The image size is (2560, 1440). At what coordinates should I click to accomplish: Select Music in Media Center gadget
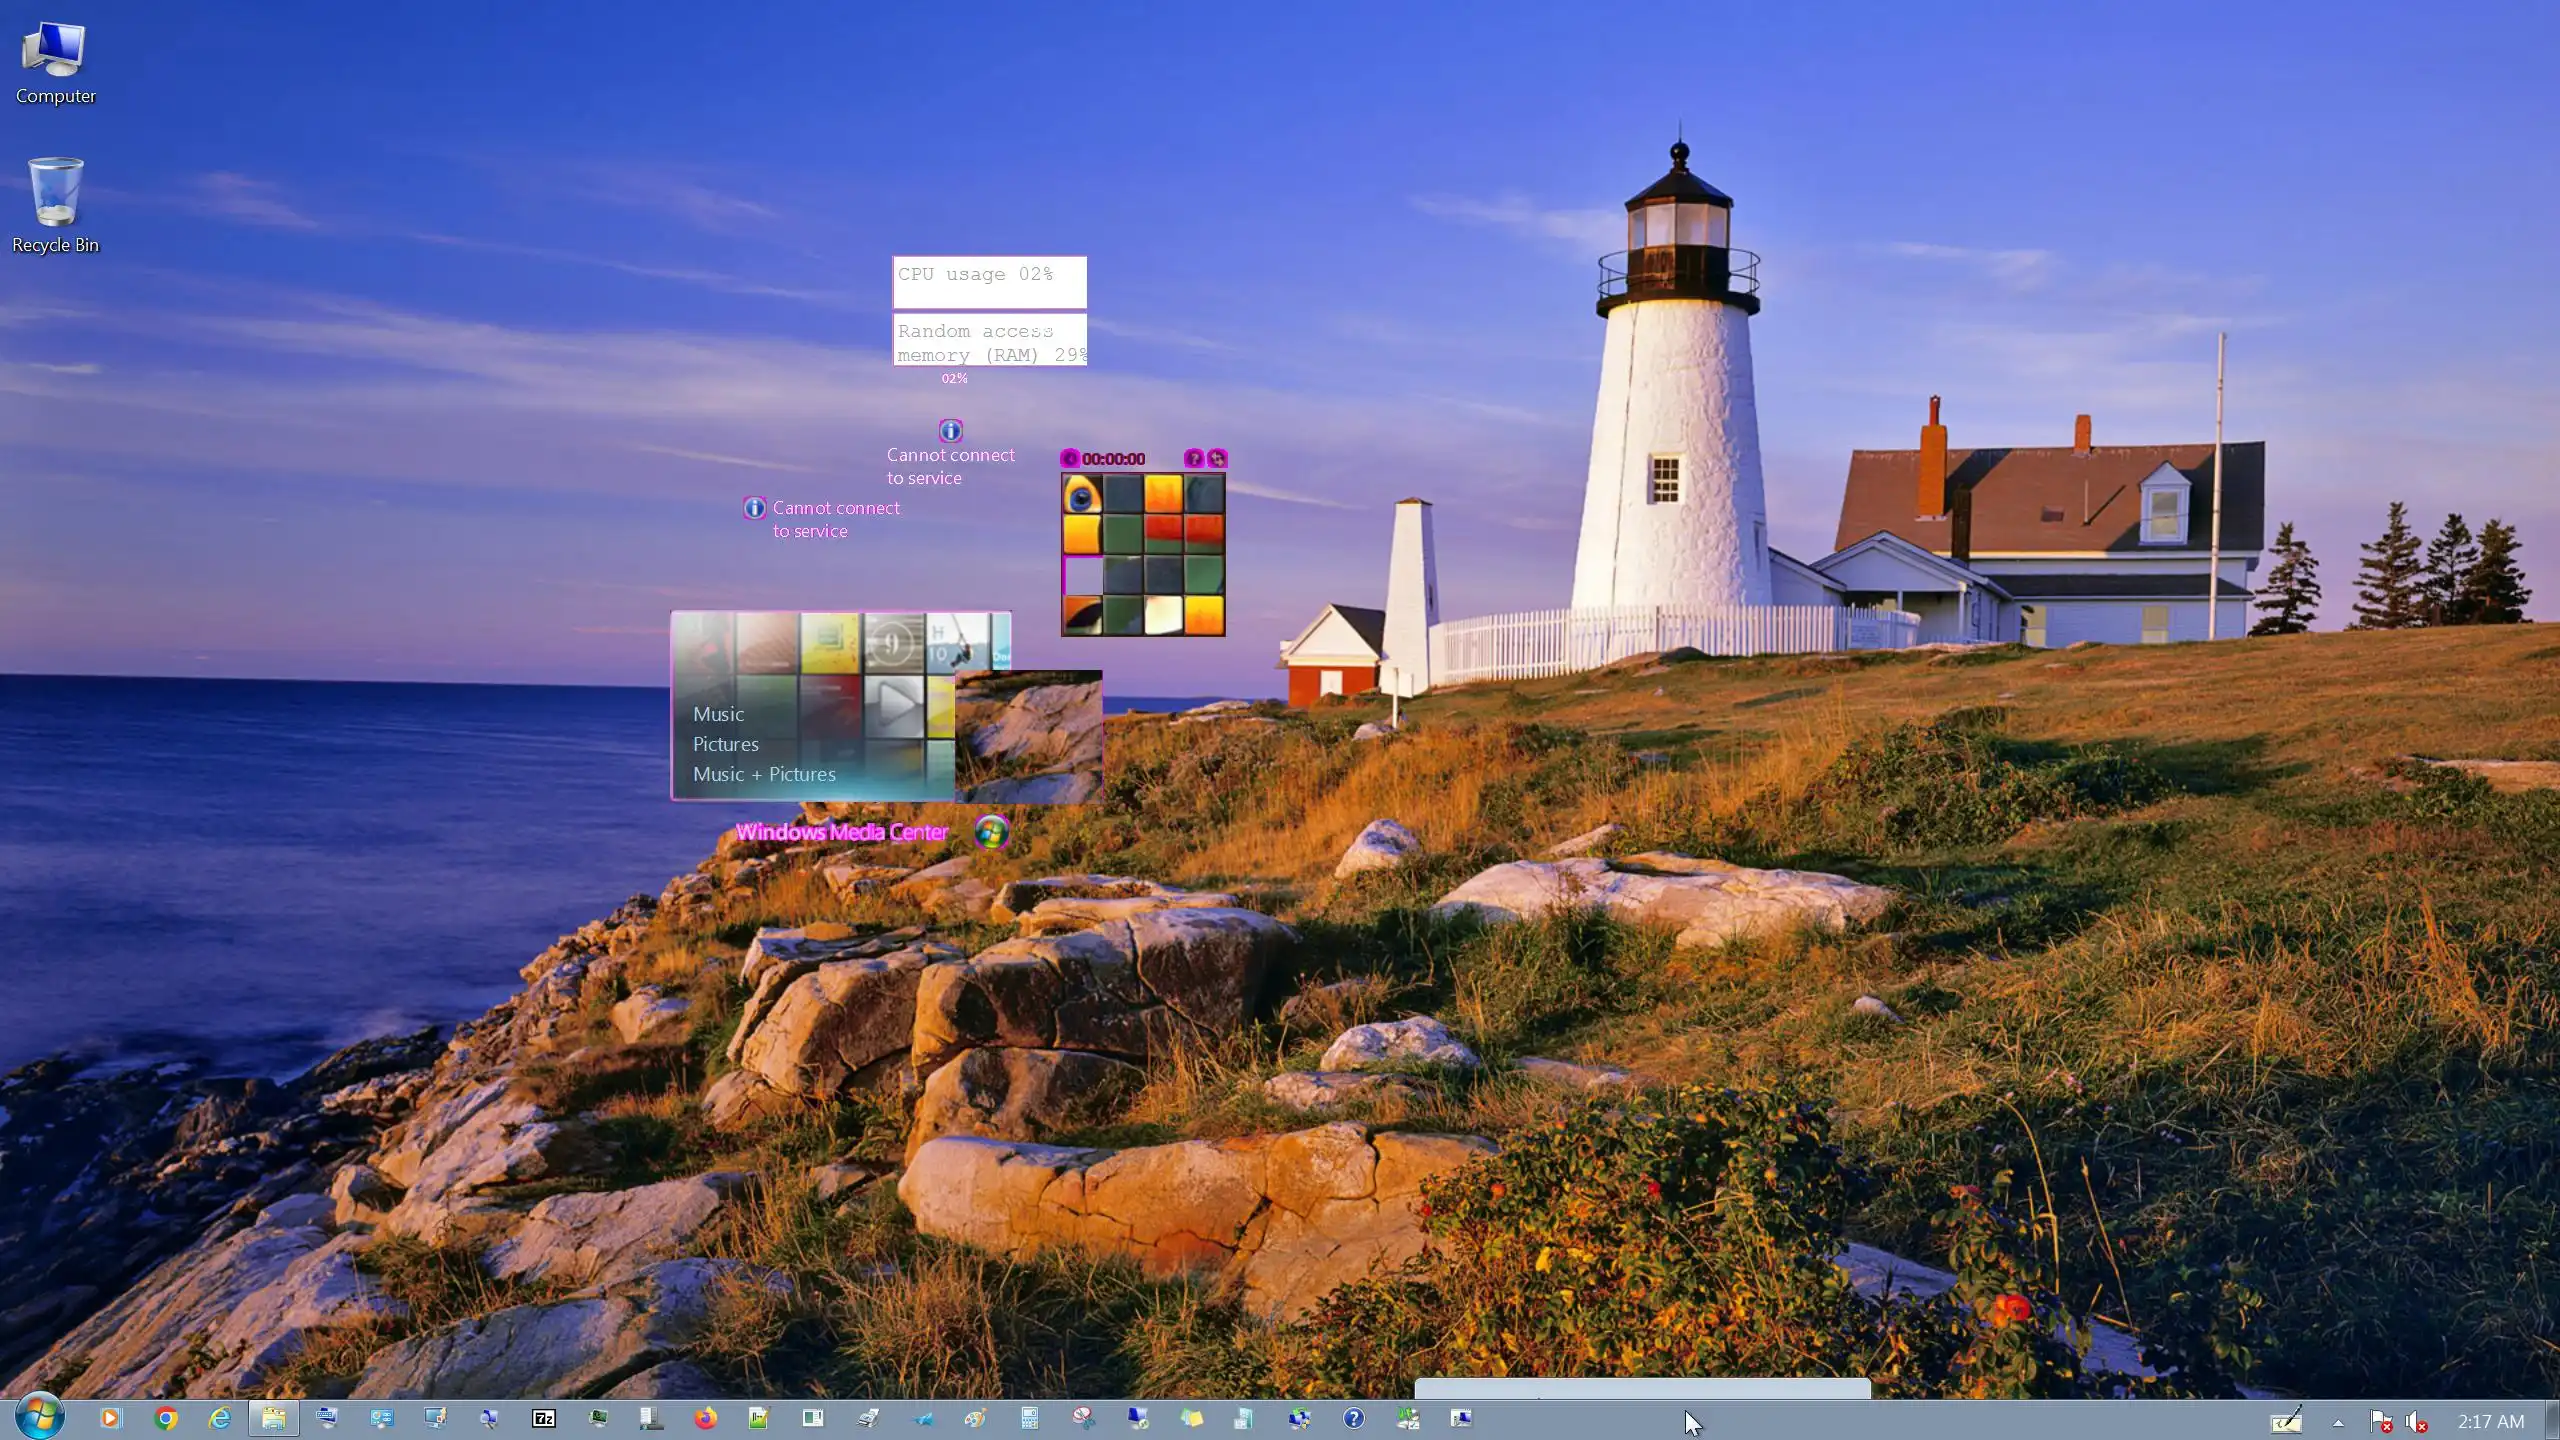(x=718, y=714)
